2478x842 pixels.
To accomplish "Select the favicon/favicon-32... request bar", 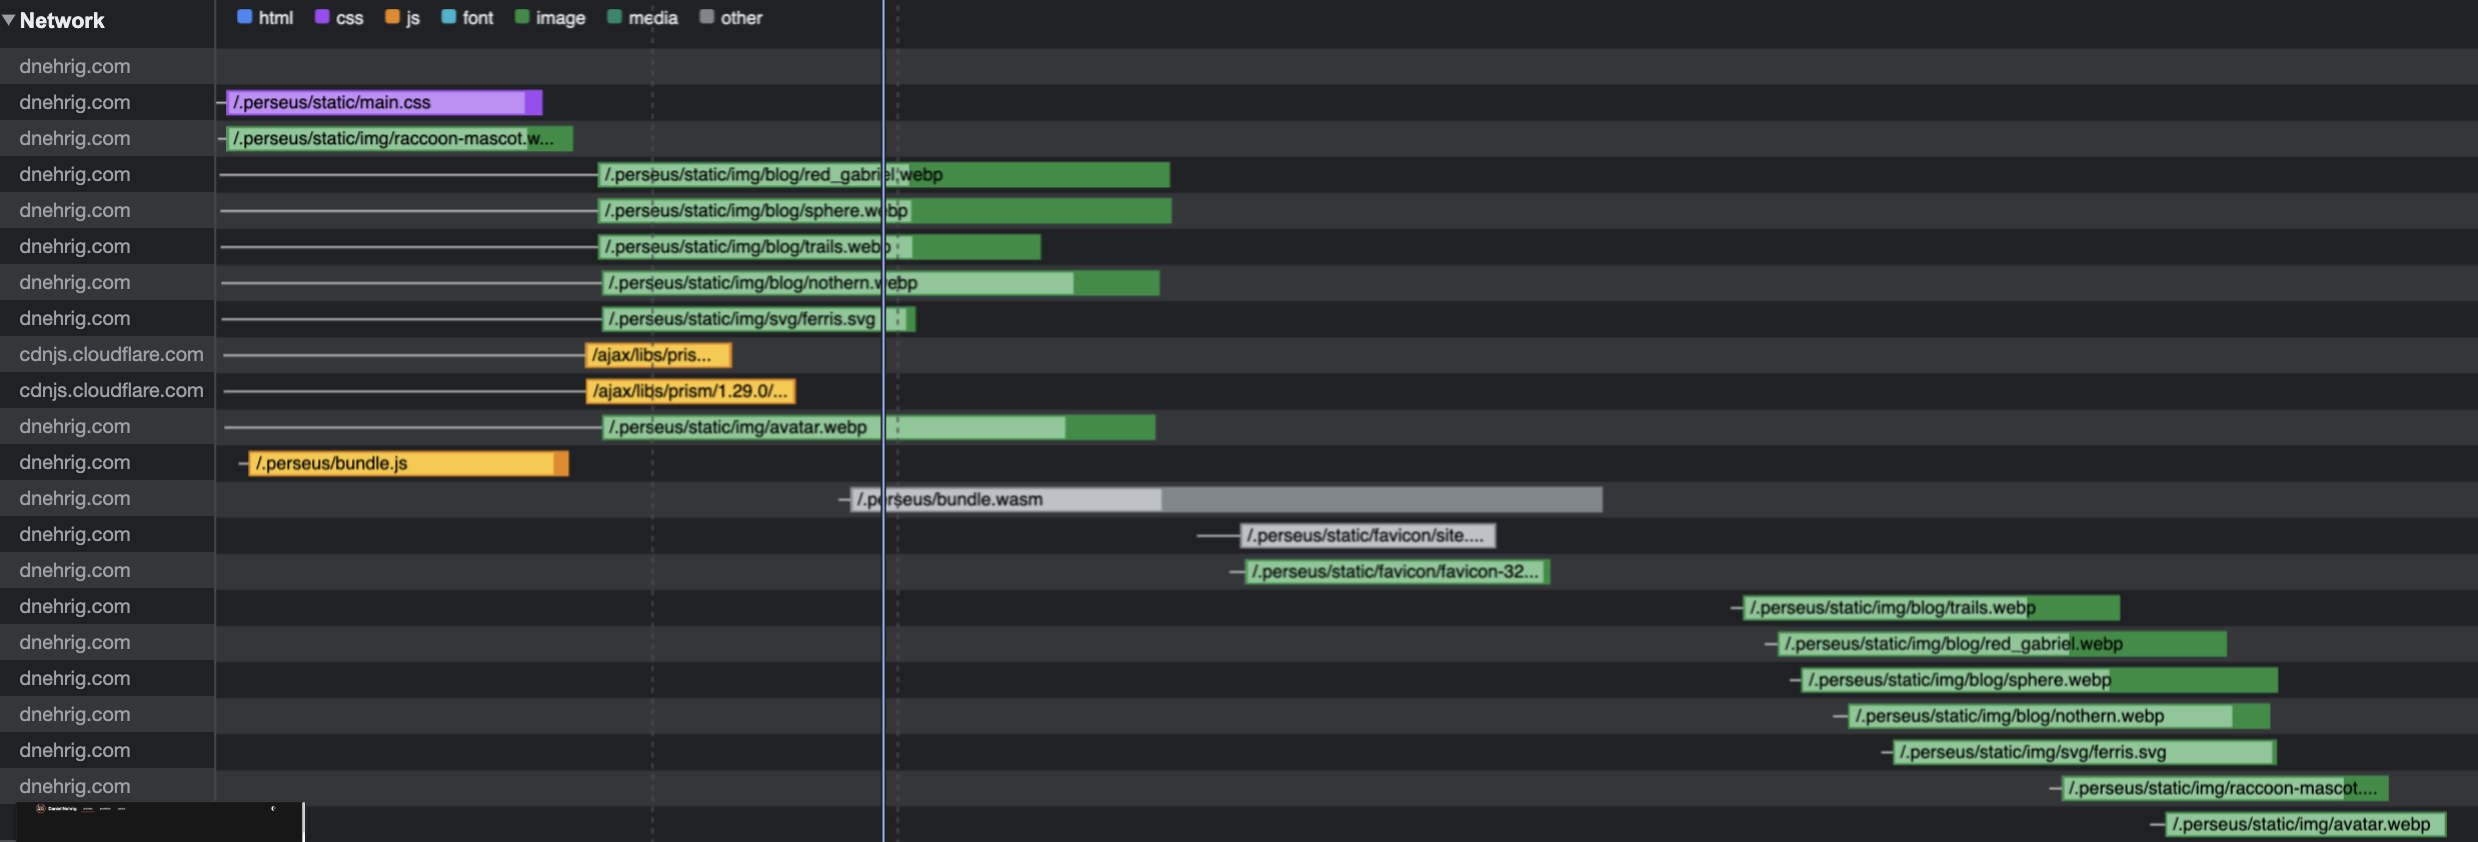I will point(1397,571).
